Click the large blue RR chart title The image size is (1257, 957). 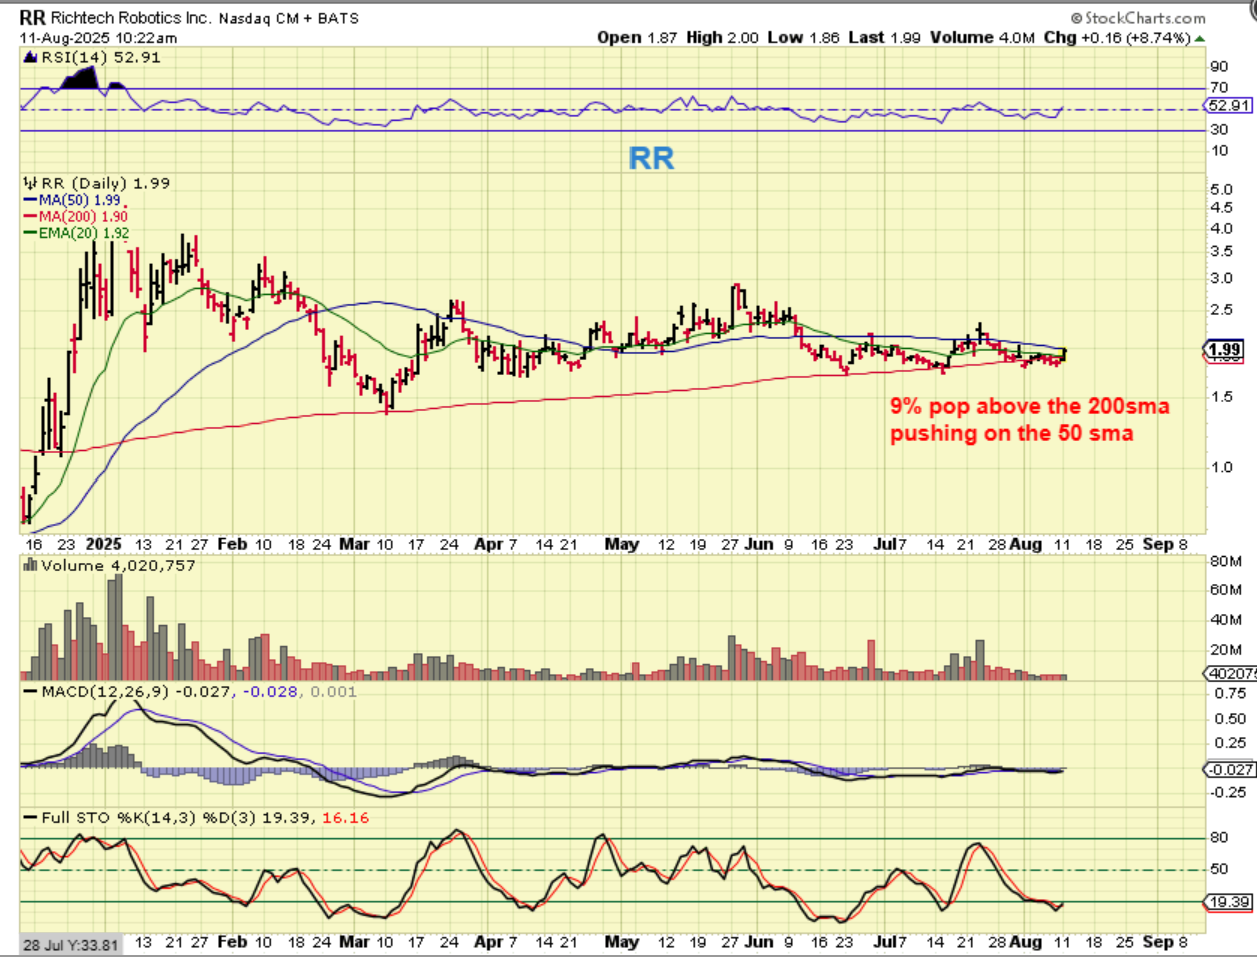(x=651, y=158)
